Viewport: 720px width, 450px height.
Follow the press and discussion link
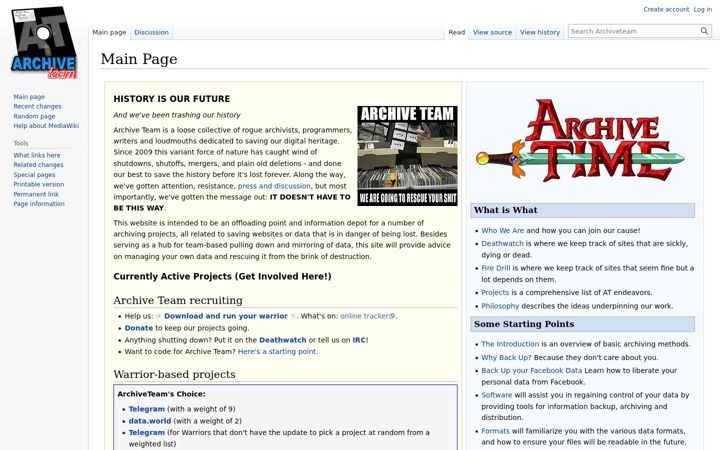click(x=274, y=186)
